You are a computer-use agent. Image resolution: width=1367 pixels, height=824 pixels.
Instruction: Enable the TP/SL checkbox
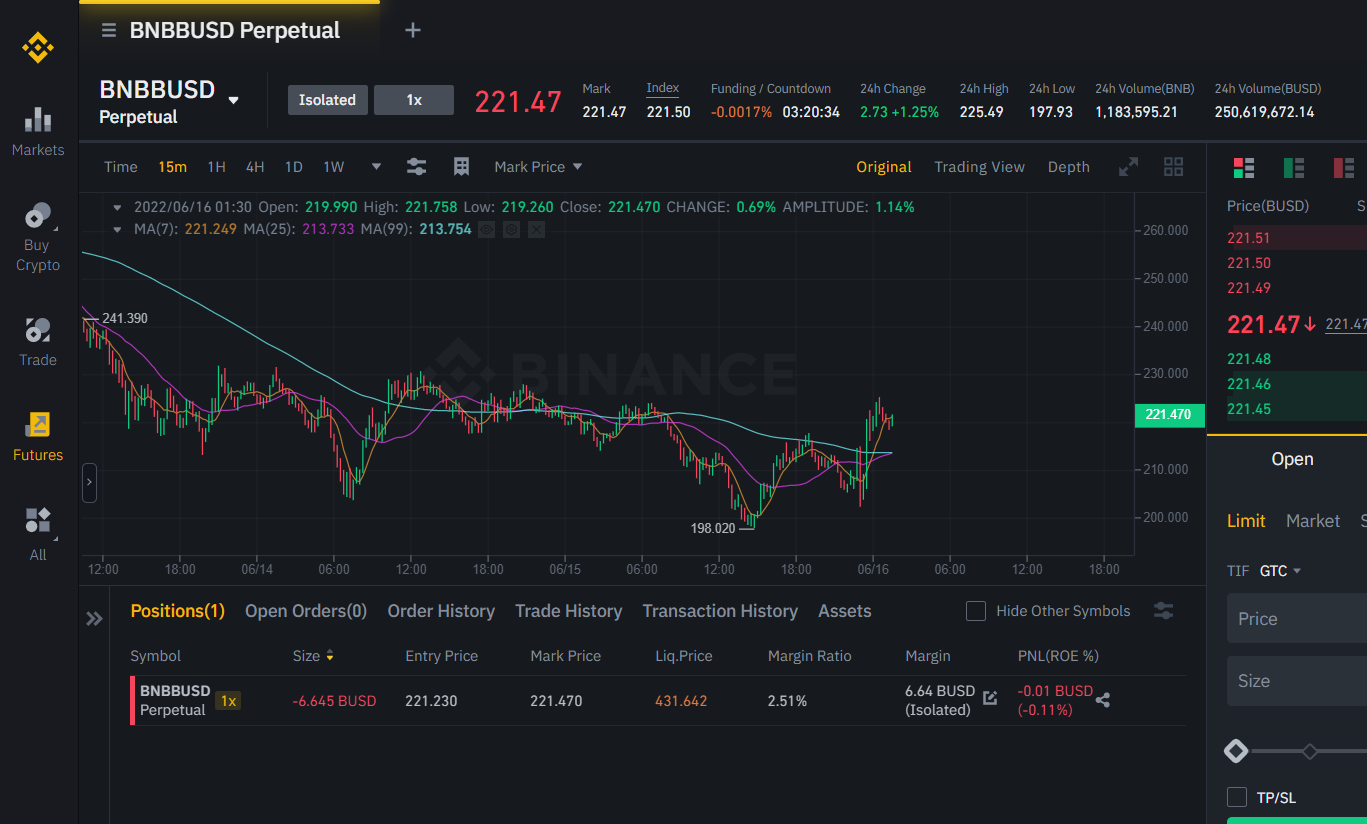click(x=1237, y=797)
